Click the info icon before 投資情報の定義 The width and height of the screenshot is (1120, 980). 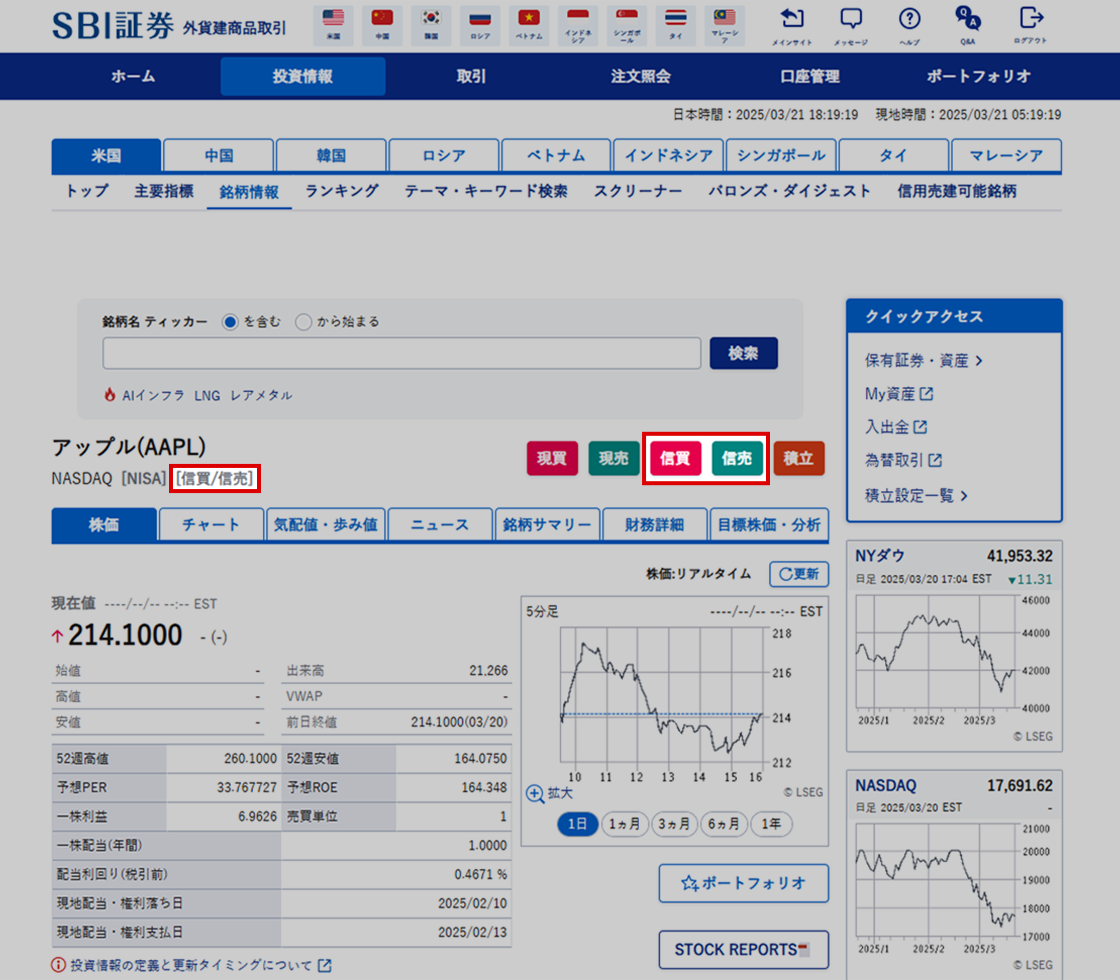pos(59,965)
